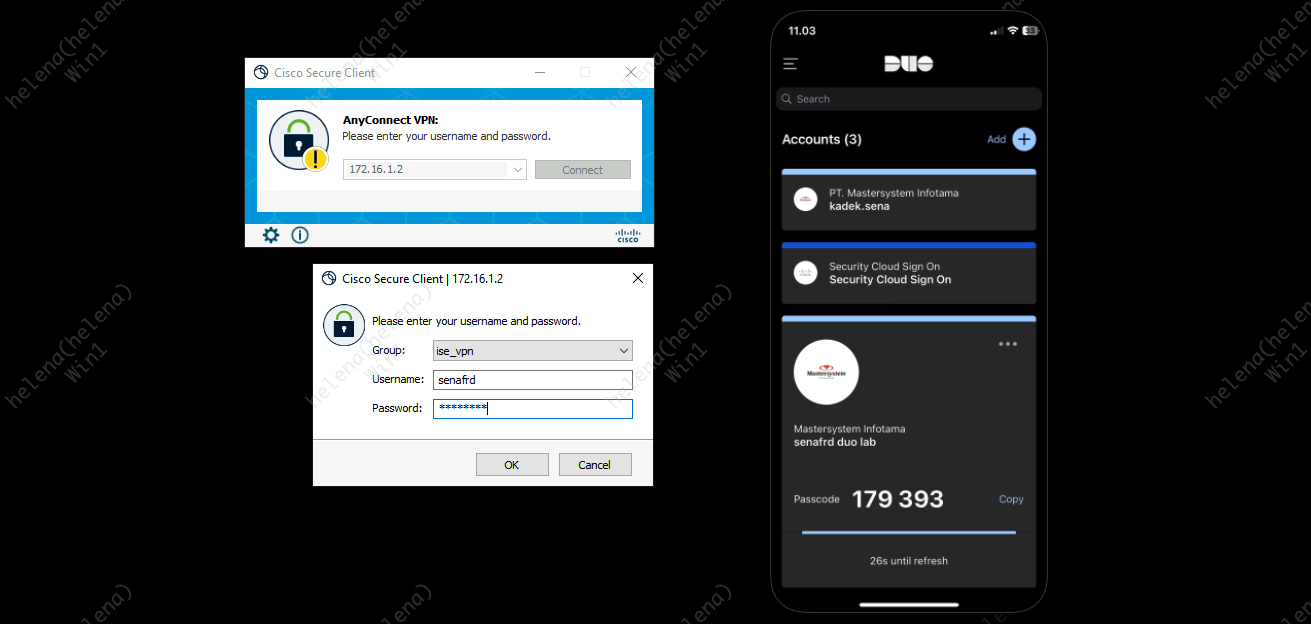
Task: Click the greyed Connect button
Action: click(x=582, y=170)
